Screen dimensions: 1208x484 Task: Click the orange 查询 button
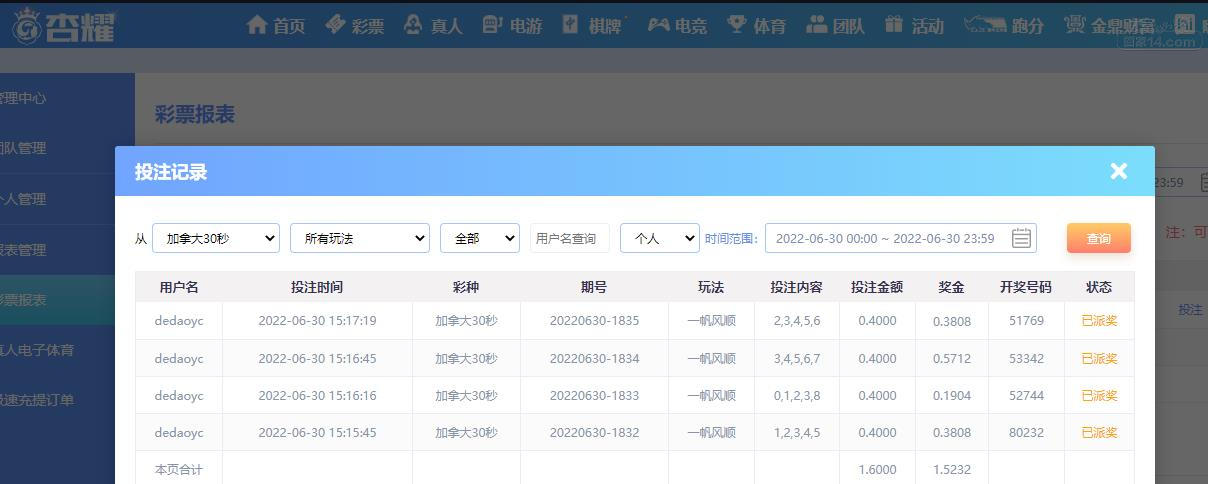coord(1099,238)
